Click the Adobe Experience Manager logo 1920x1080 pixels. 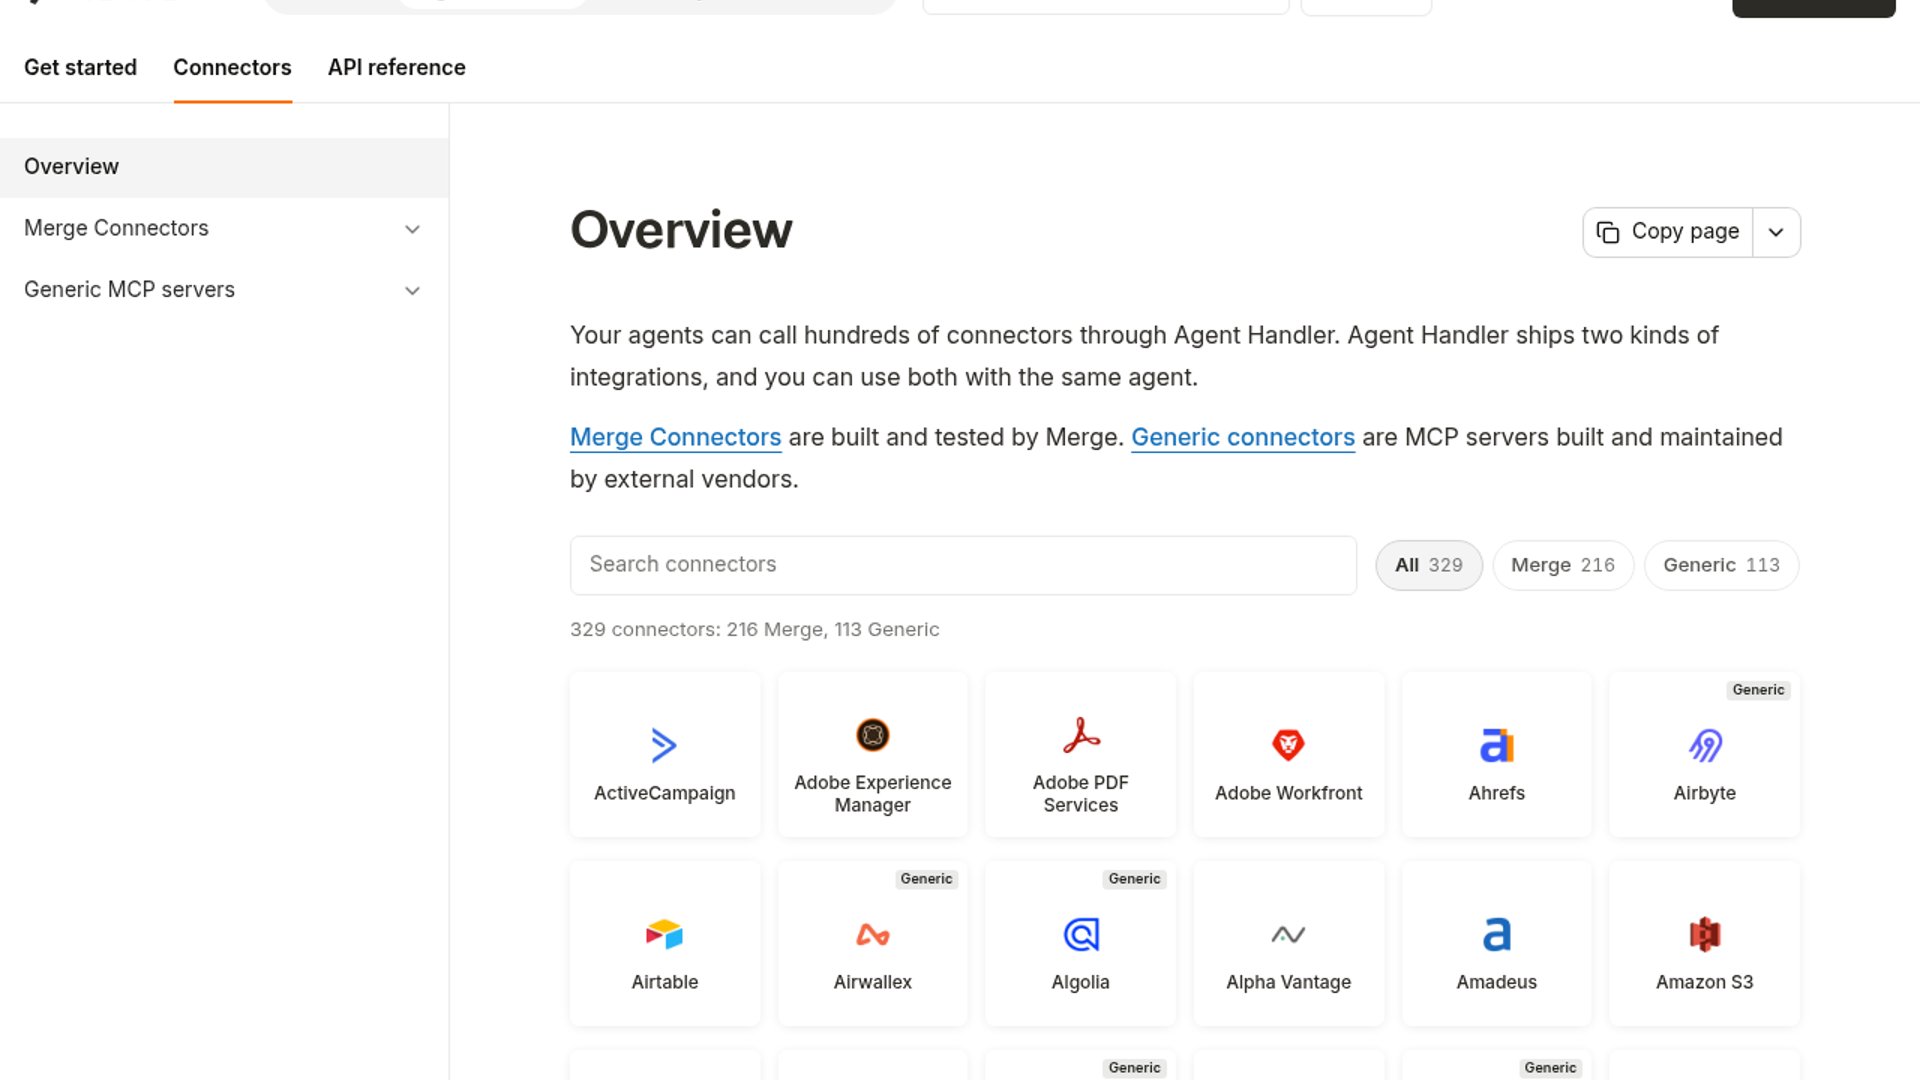pyautogui.click(x=872, y=735)
